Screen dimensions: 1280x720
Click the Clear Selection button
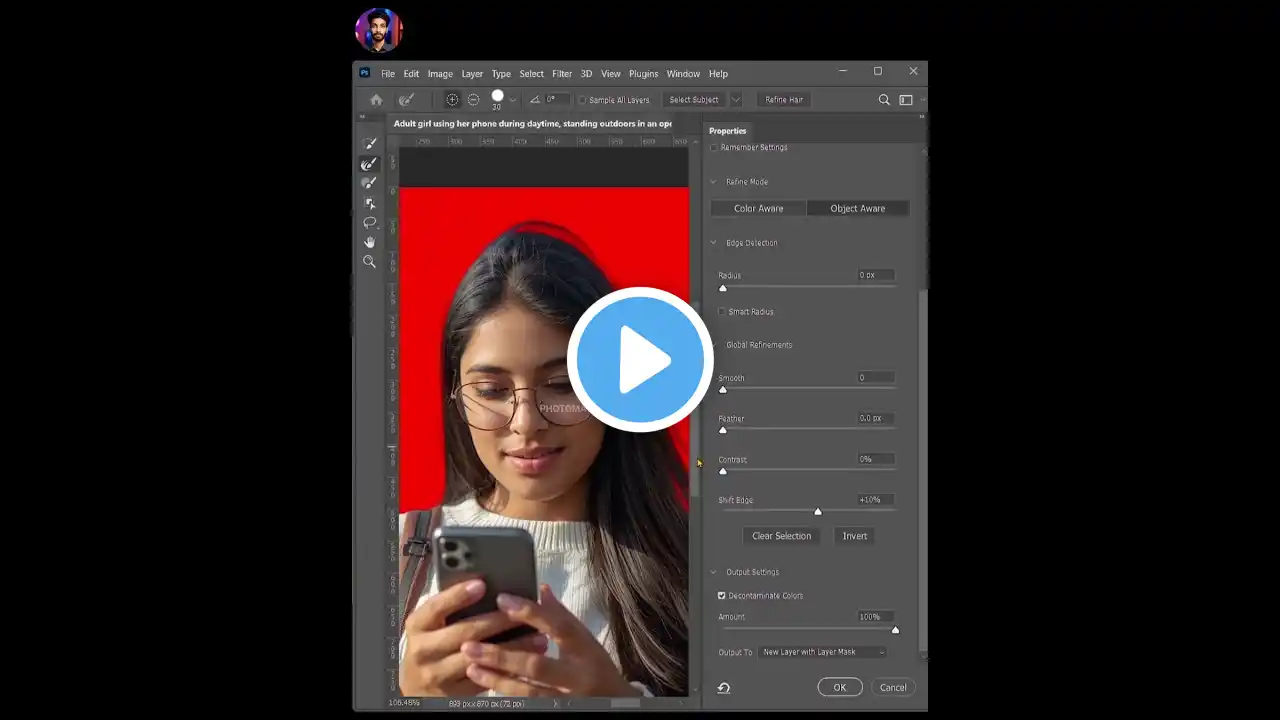[781, 536]
